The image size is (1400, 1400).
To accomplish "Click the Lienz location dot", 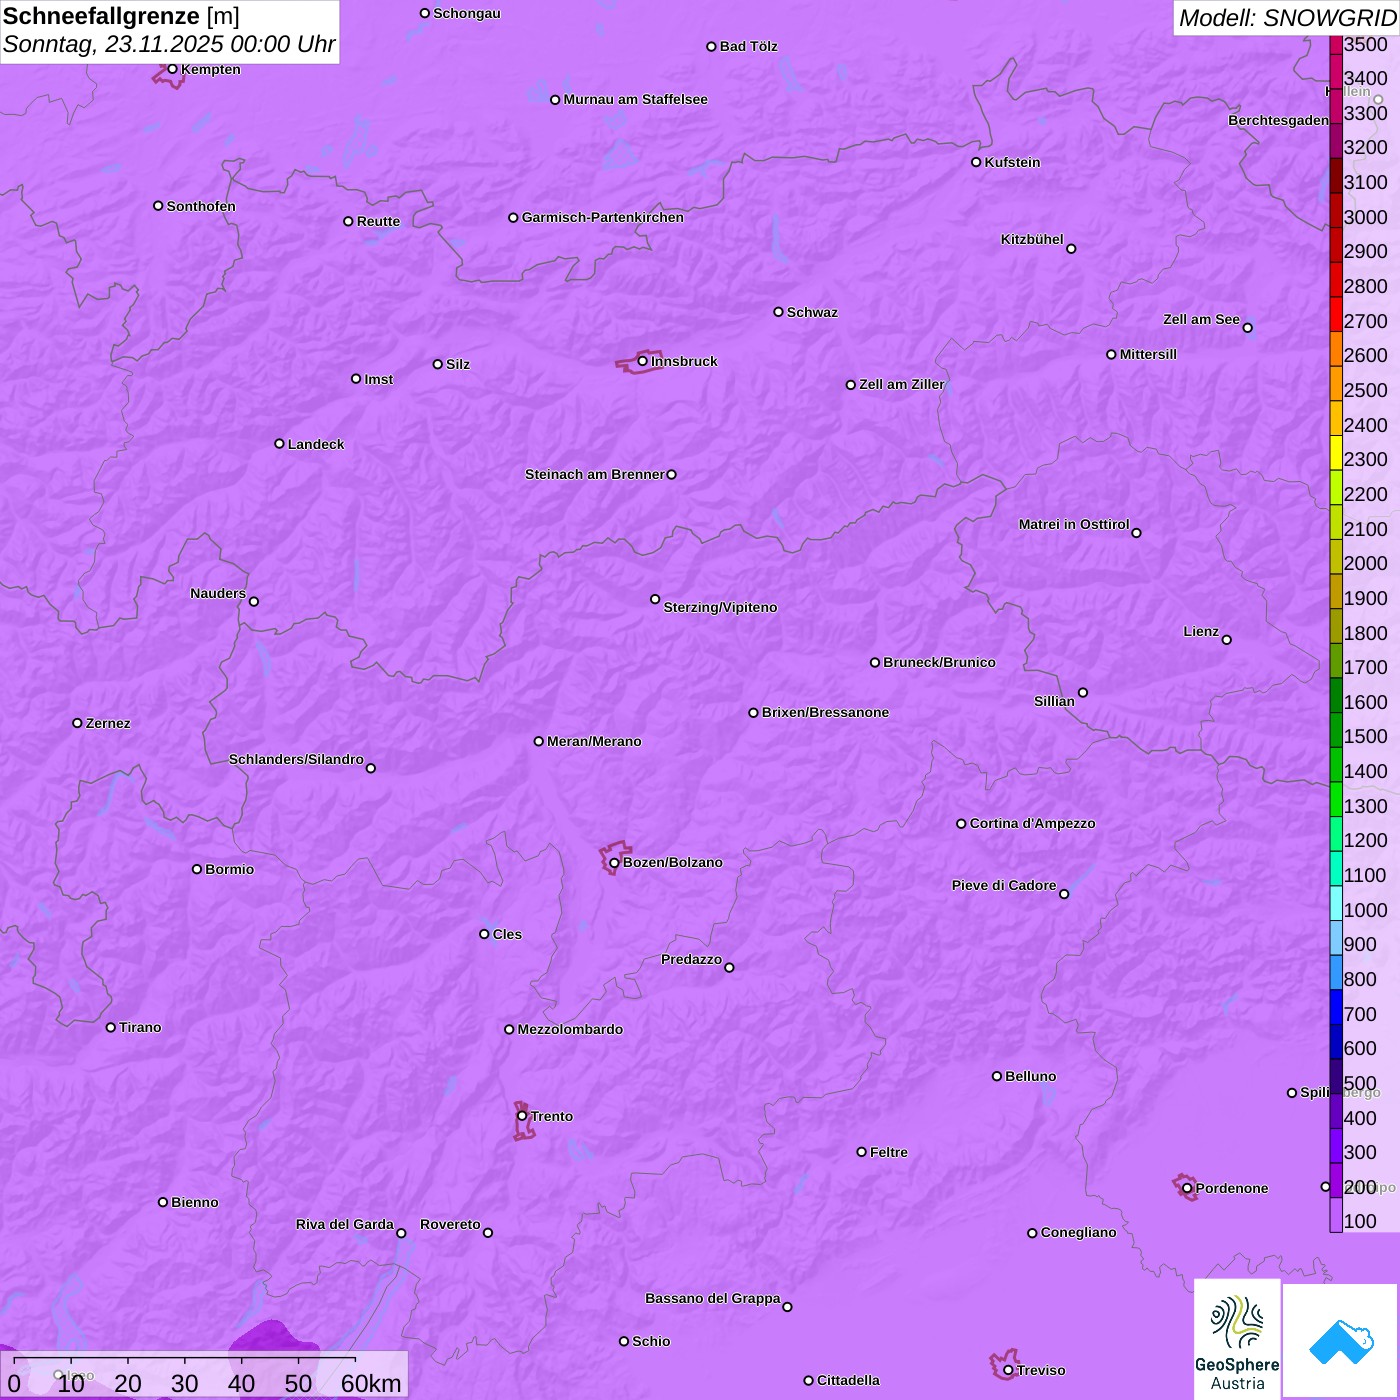I will click(x=1227, y=640).
